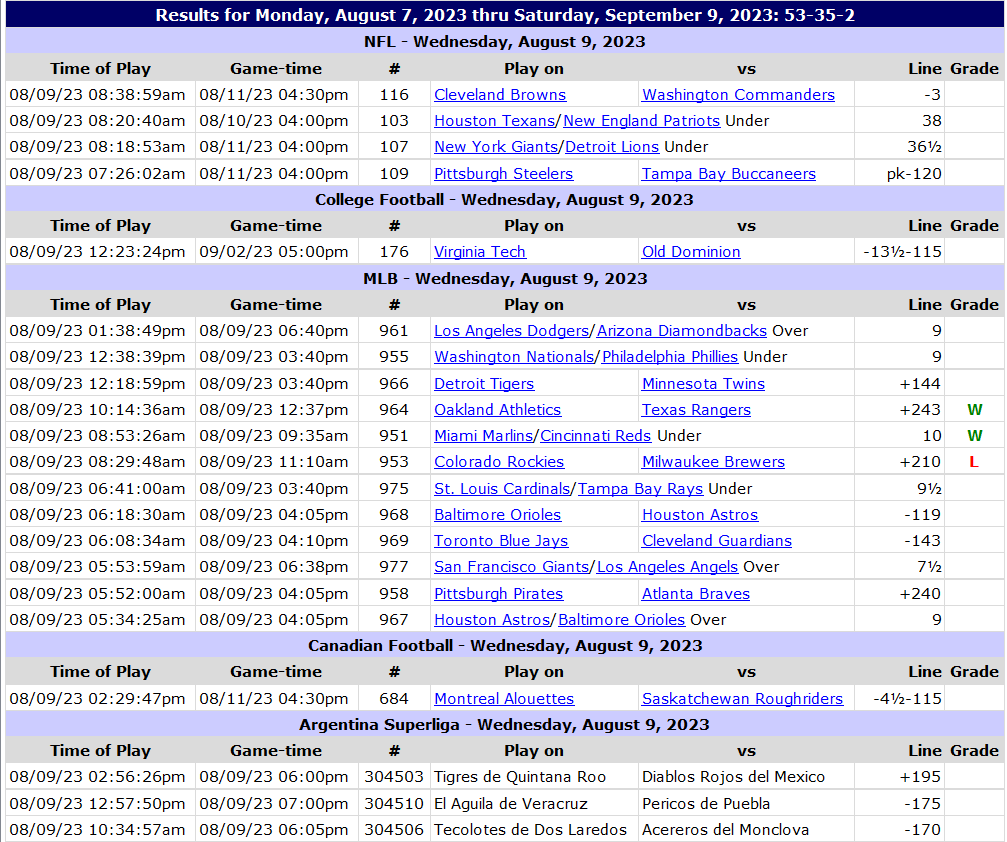Click the Texas Rangers link
Viewport: 1007px width, 842px height.
coord(696,410)
